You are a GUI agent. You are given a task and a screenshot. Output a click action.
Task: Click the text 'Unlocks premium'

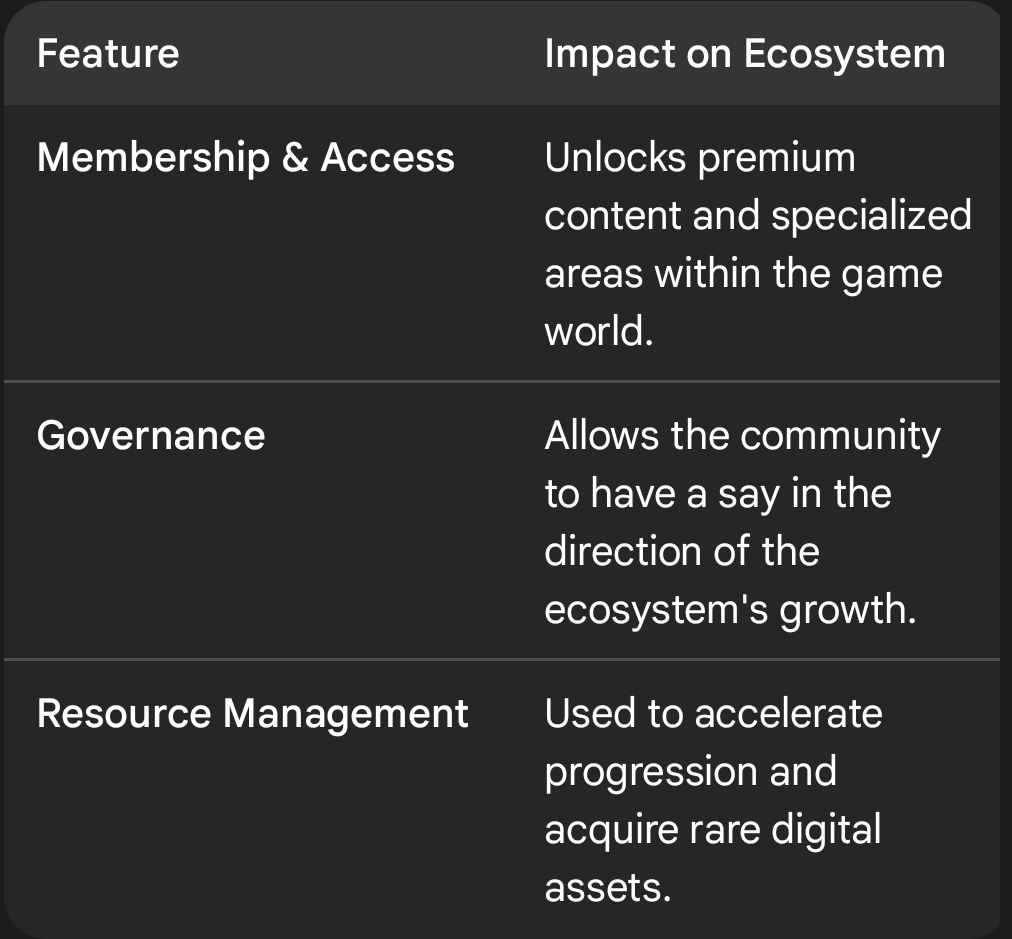pyautogui.click(x=700, y=158)
